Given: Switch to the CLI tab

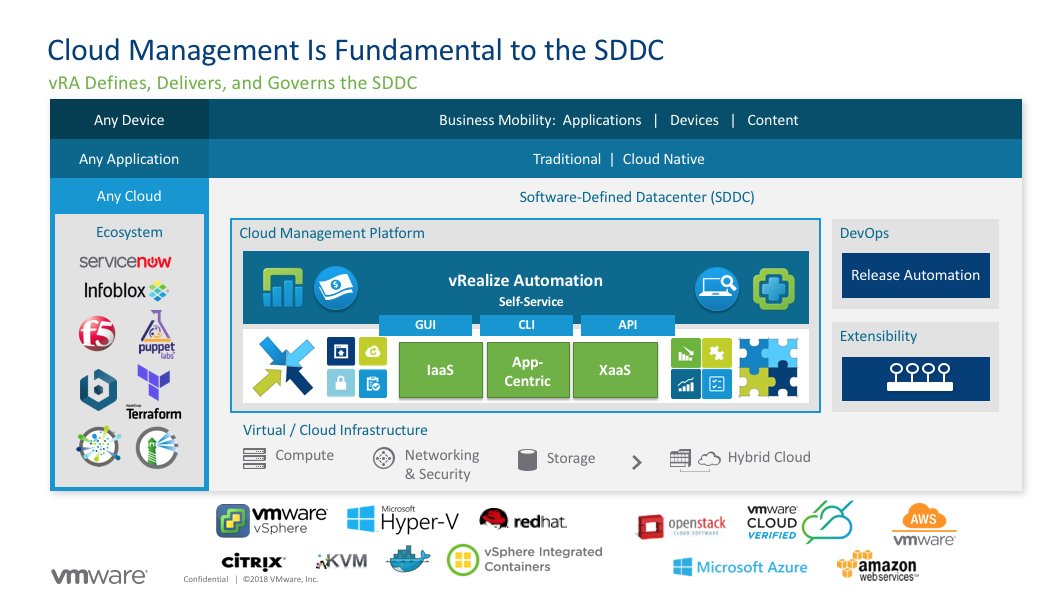Looking at the screenshot, I should pos(526,325).
